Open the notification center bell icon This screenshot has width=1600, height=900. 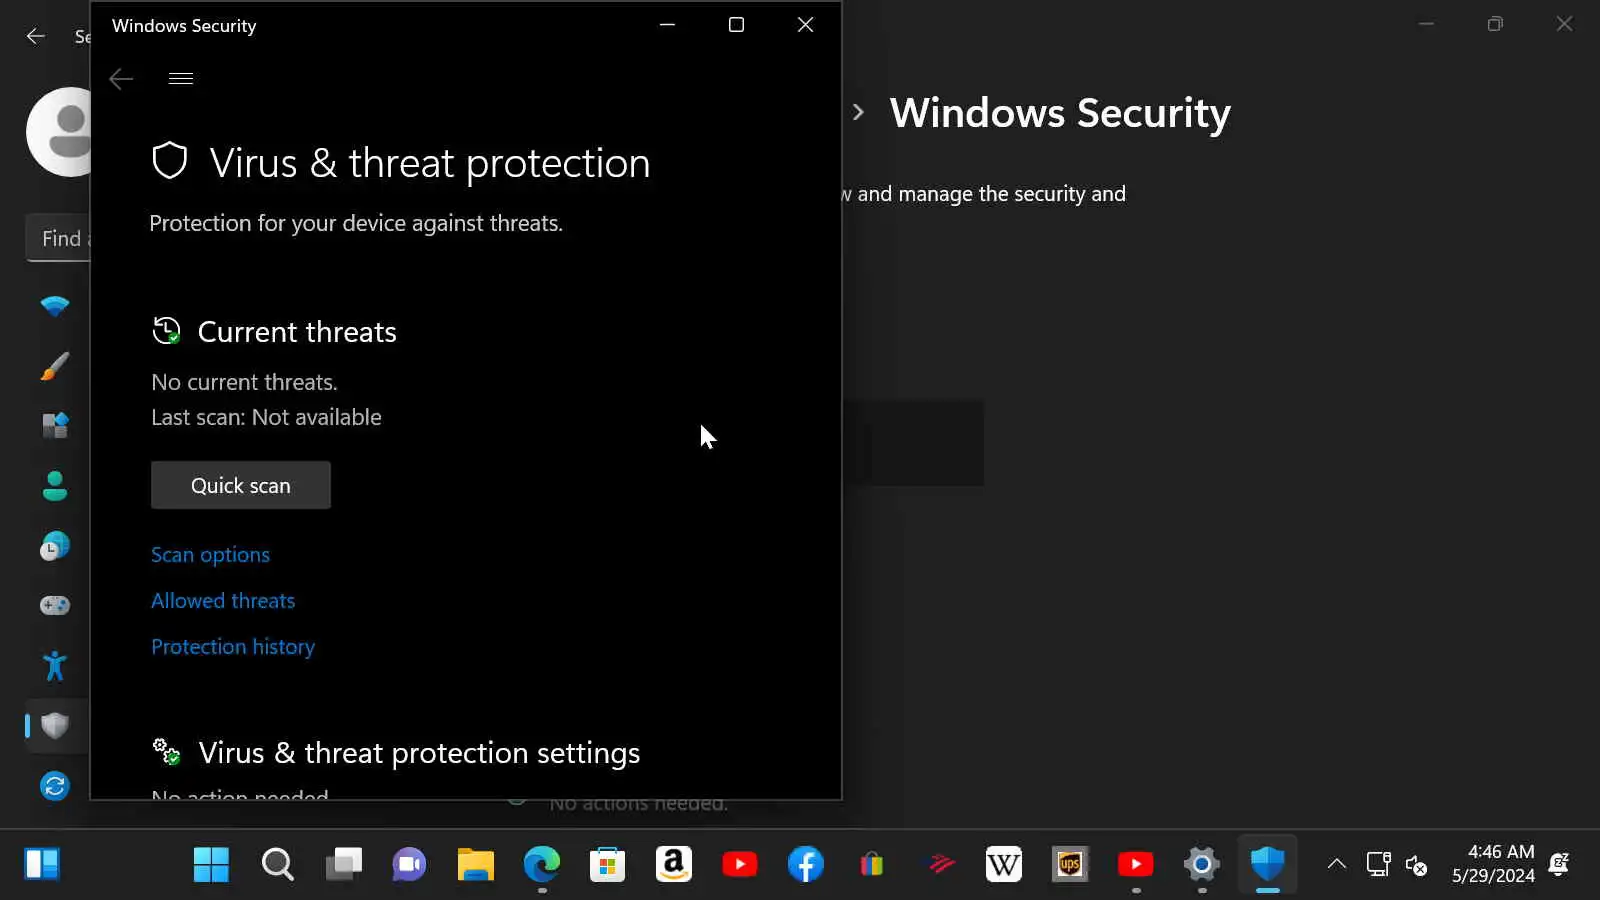tap(1559, 864)
